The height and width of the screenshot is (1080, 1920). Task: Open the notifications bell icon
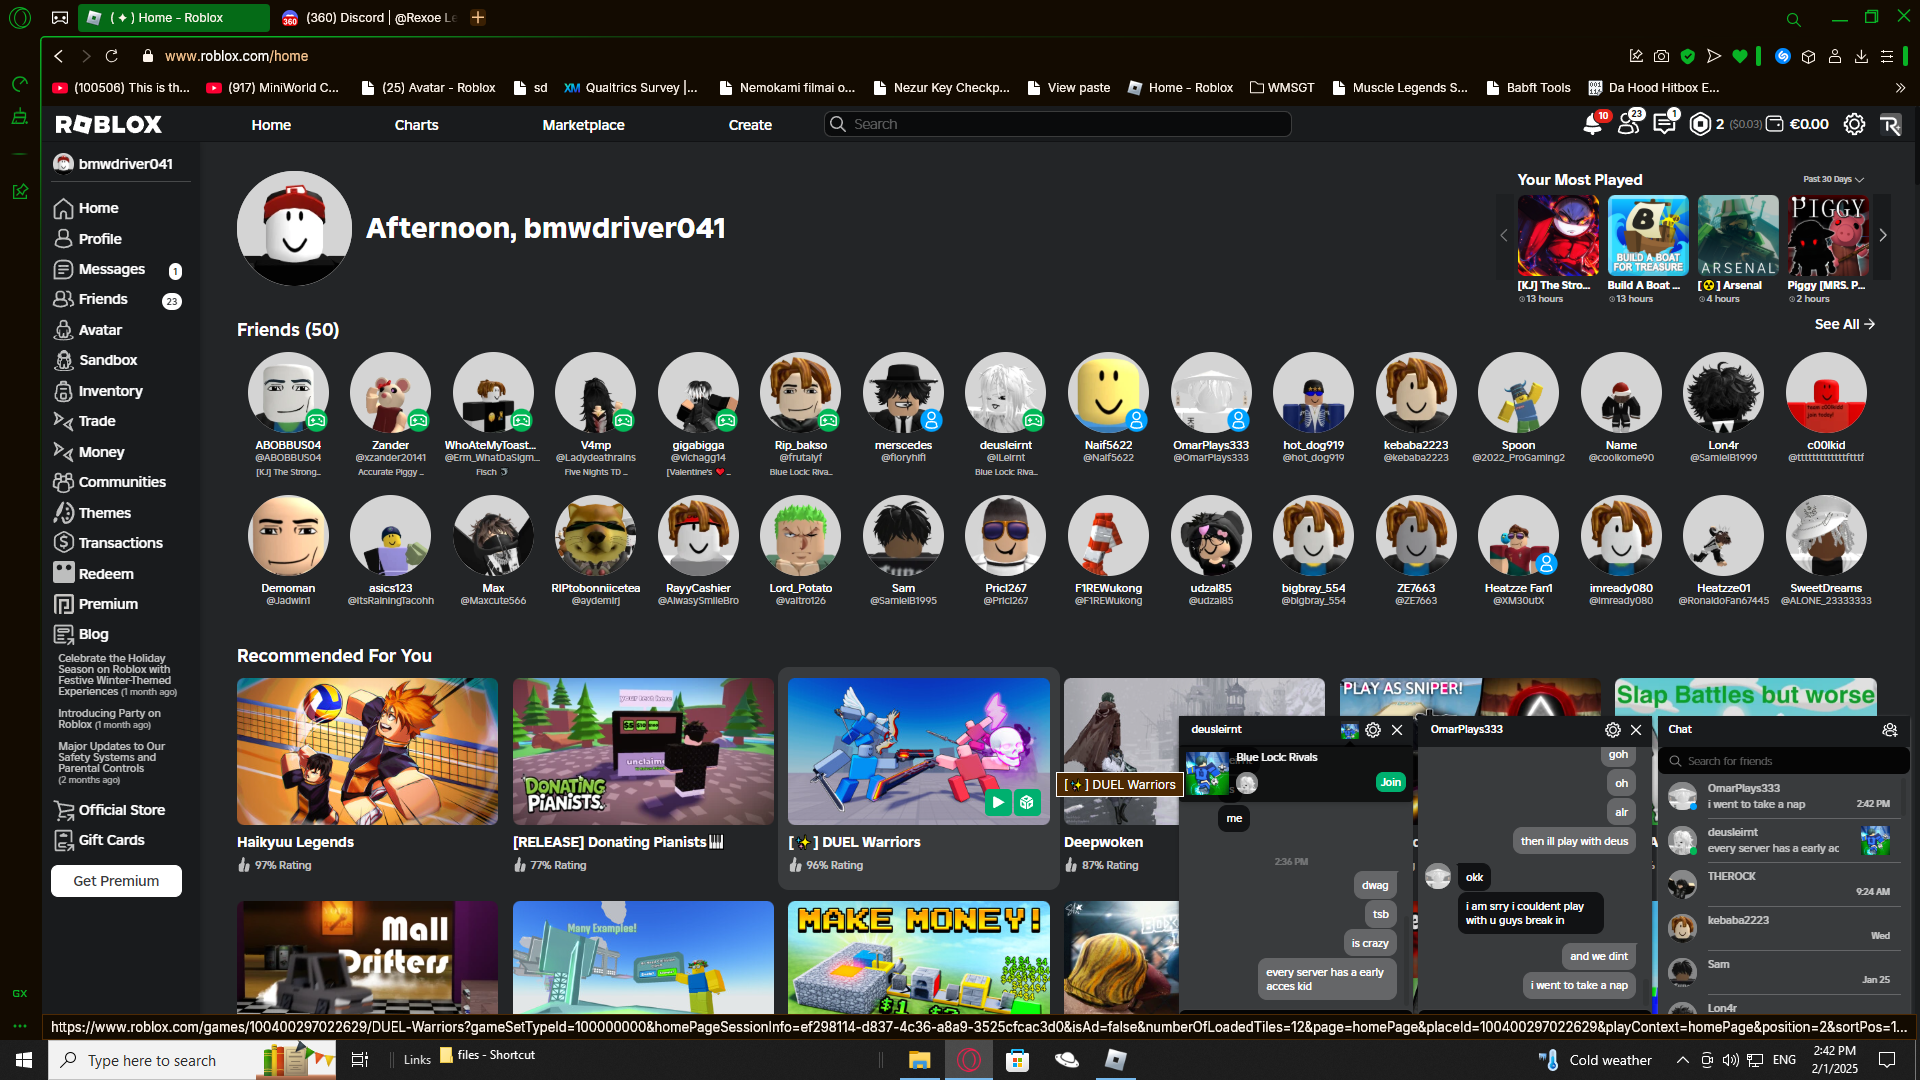[x=1591, y=125]
